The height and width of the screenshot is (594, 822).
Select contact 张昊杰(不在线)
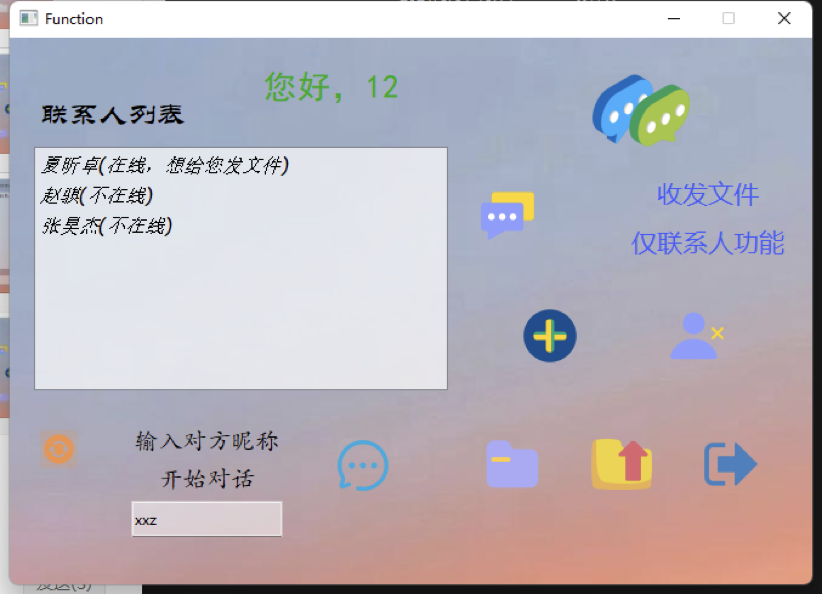tap(107, 226)
